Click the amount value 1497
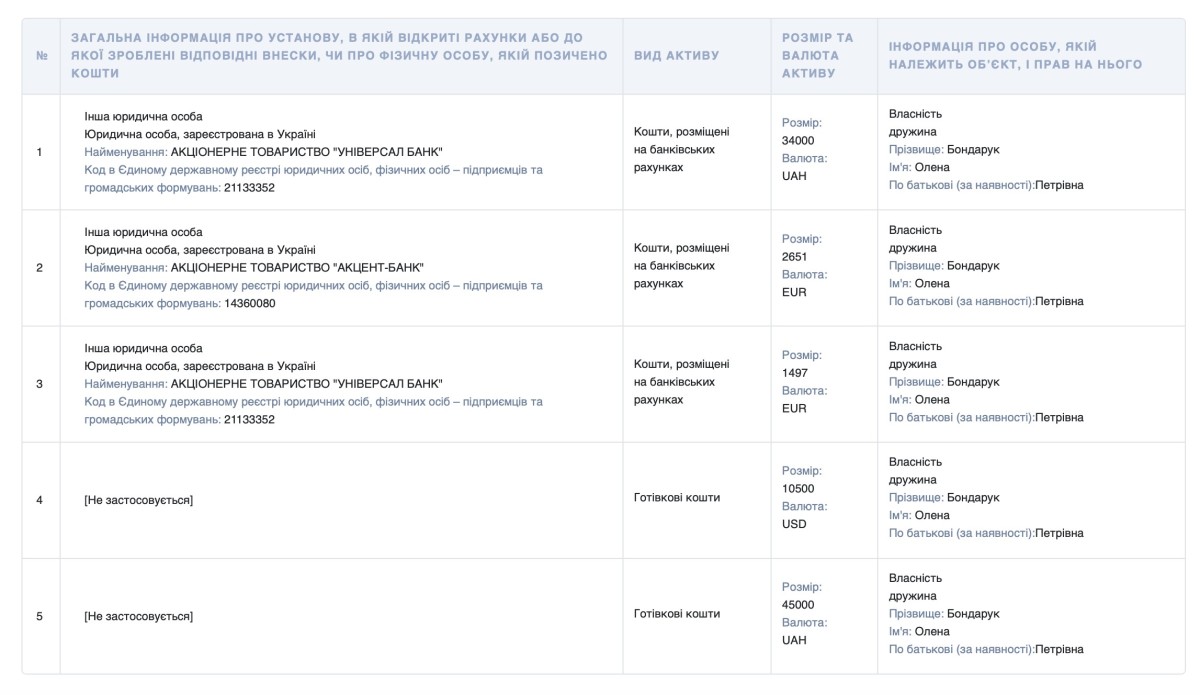Image resolution: width=1200 pixels, height=695 pixels. 795,373
